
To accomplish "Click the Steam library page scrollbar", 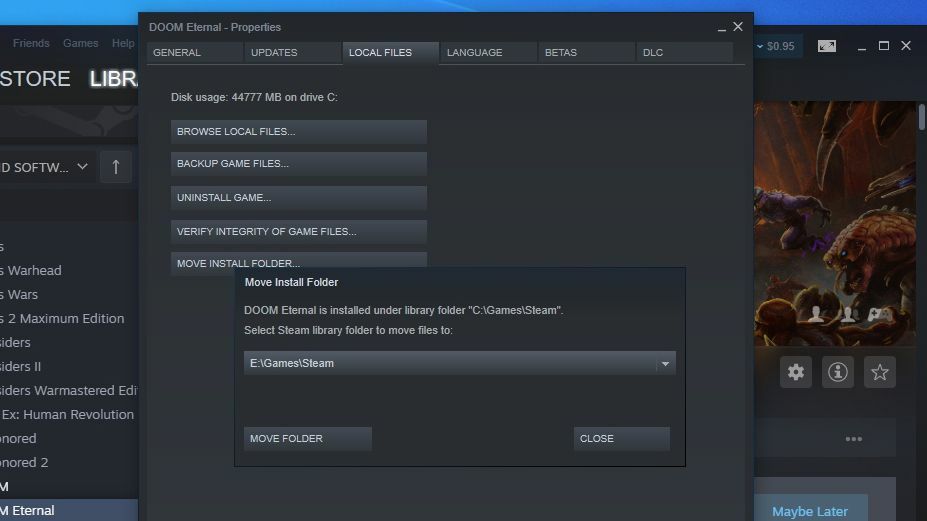I will tap(922, 117).
